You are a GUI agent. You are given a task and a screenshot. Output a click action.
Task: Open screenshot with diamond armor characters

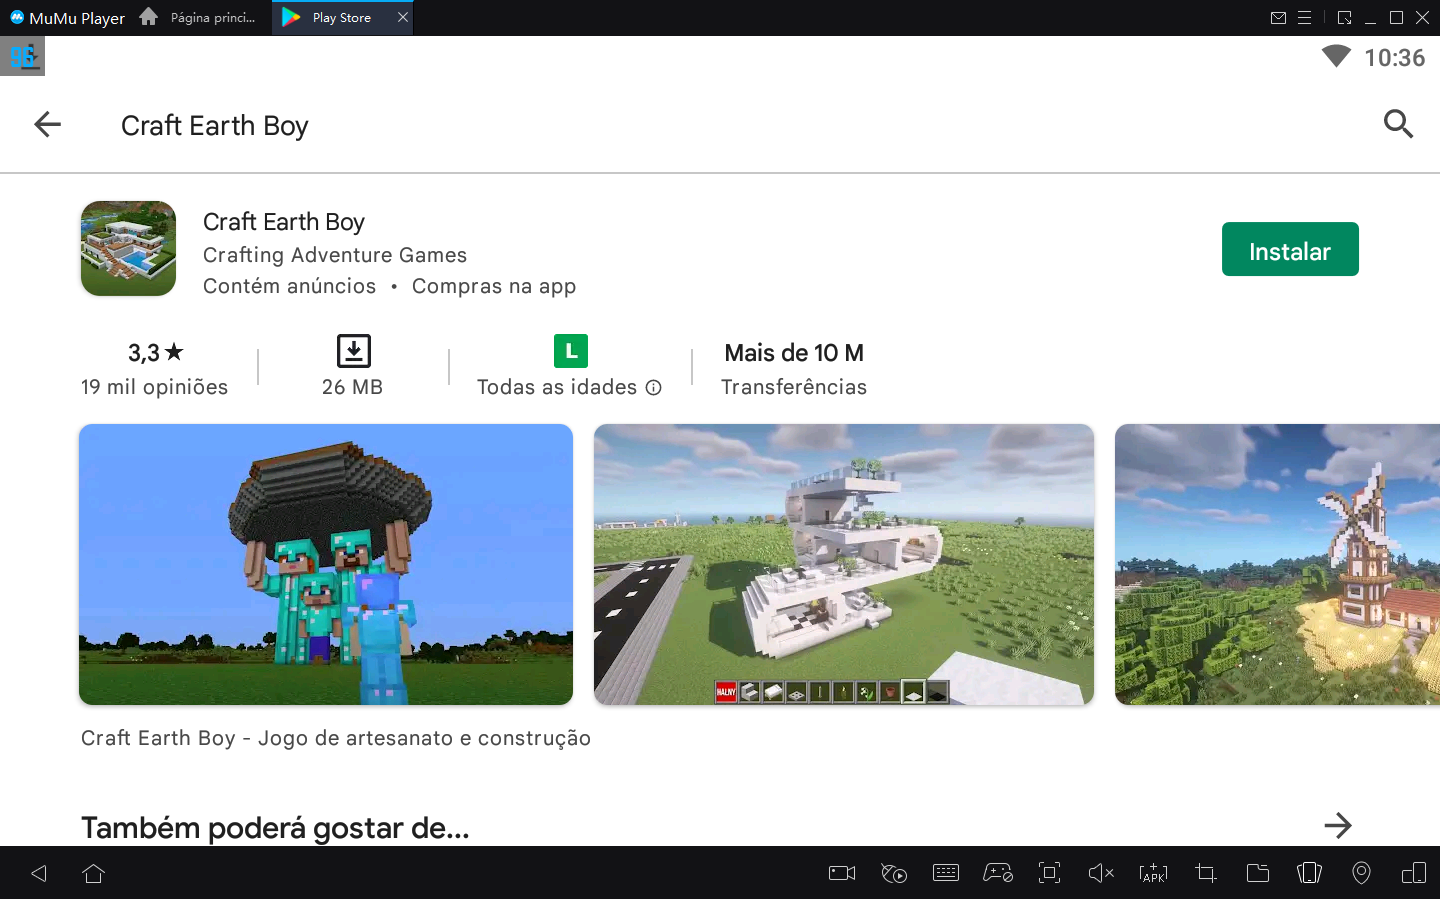326,564
